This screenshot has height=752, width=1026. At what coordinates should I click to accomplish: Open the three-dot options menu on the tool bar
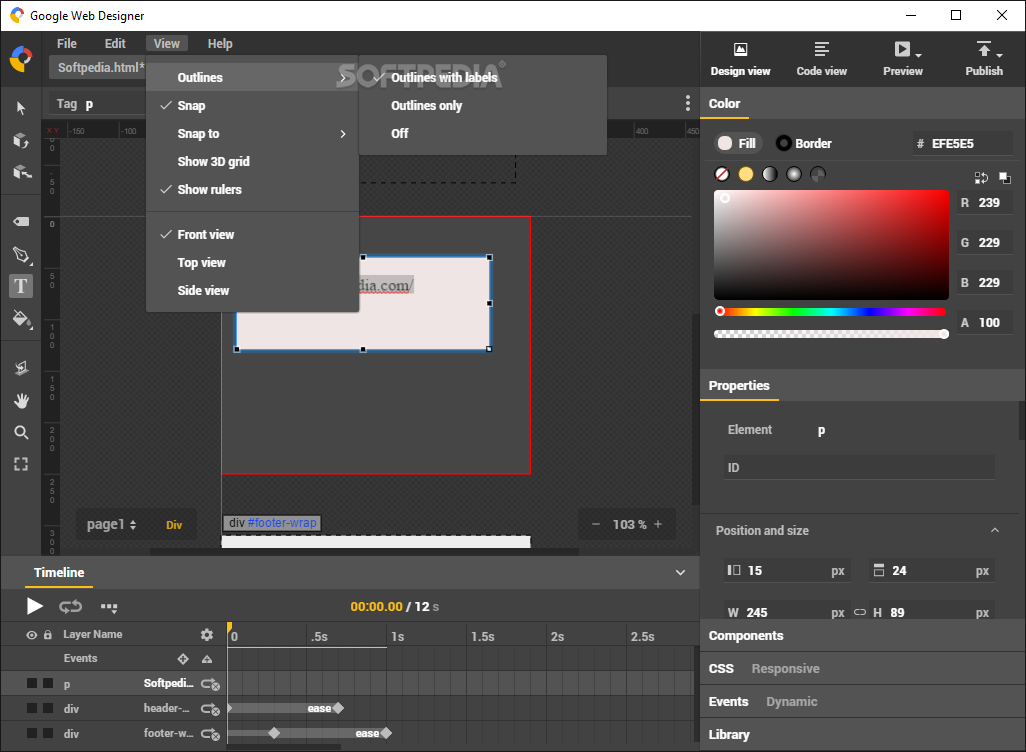click(687, 103)
